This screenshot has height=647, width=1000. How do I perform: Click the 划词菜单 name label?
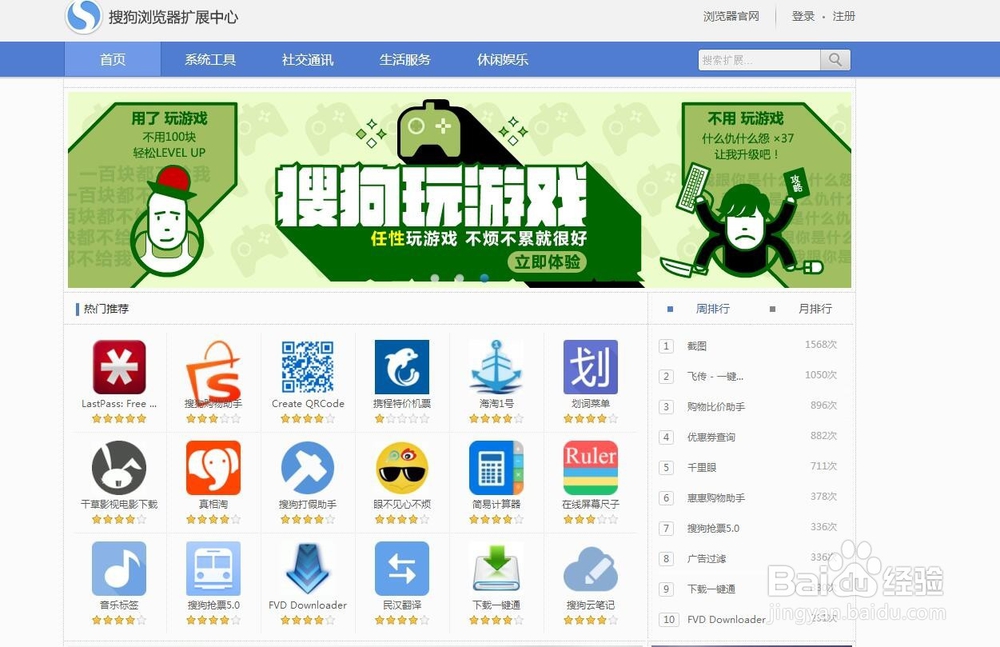[x=591, y=403]
